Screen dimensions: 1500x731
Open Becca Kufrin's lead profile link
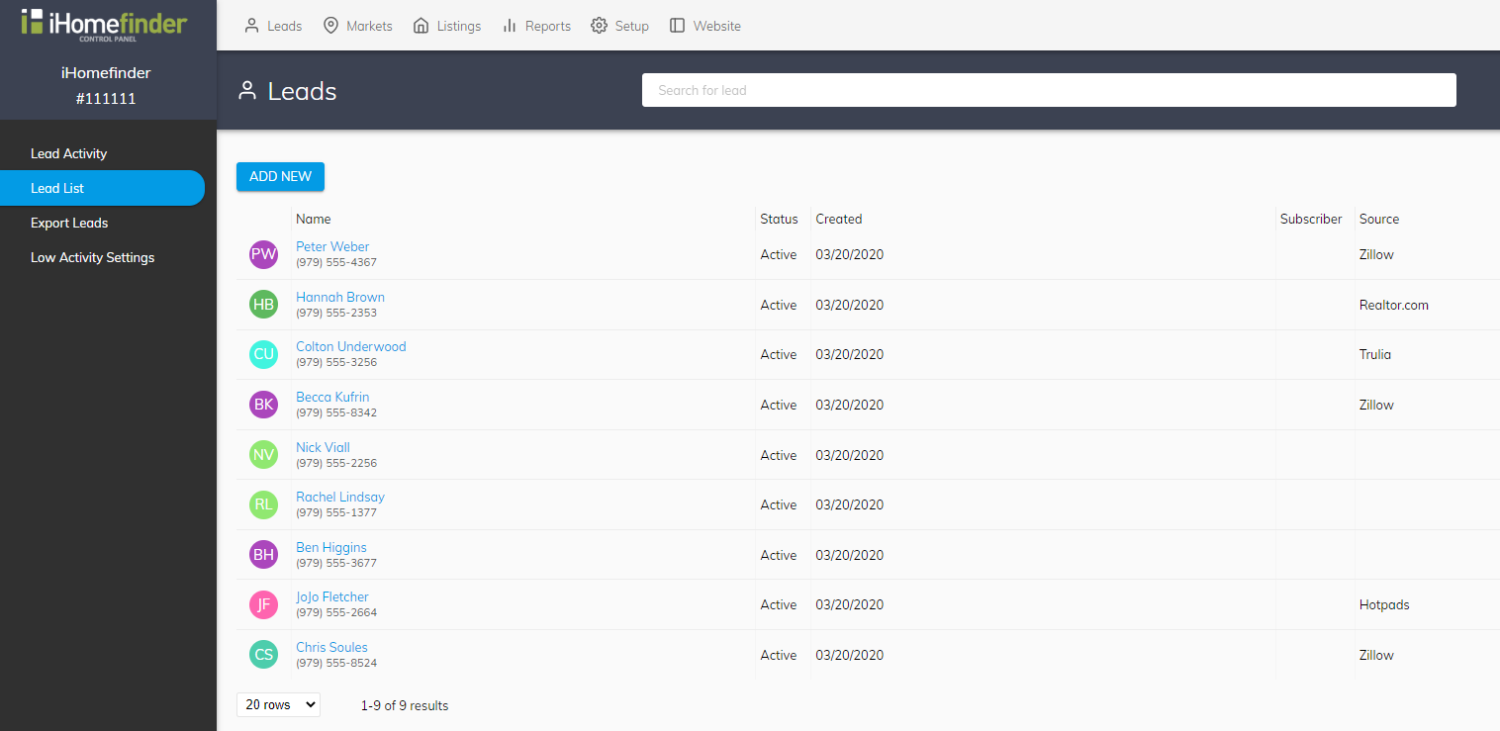click(332, 397)
